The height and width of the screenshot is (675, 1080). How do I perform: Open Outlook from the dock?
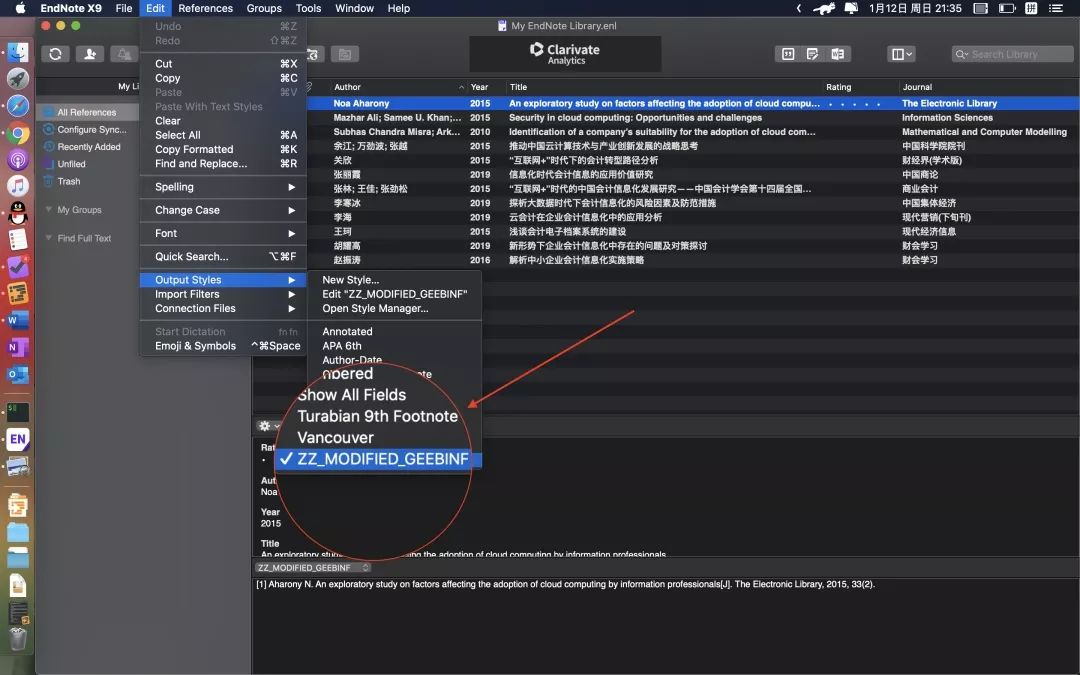point(18,374)
